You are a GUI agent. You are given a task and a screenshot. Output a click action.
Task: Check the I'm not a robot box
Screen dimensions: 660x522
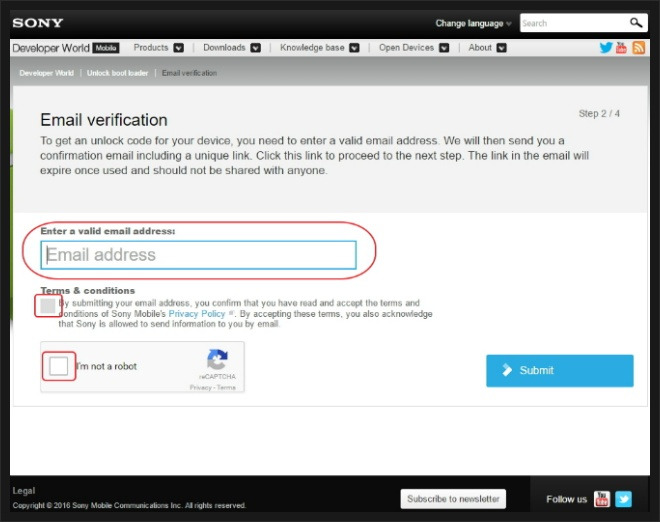(59, 366)
